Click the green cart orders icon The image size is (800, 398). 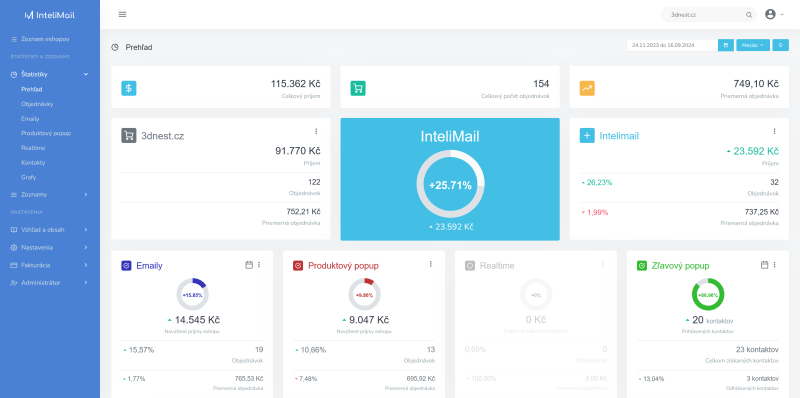[x=358, y=88]
